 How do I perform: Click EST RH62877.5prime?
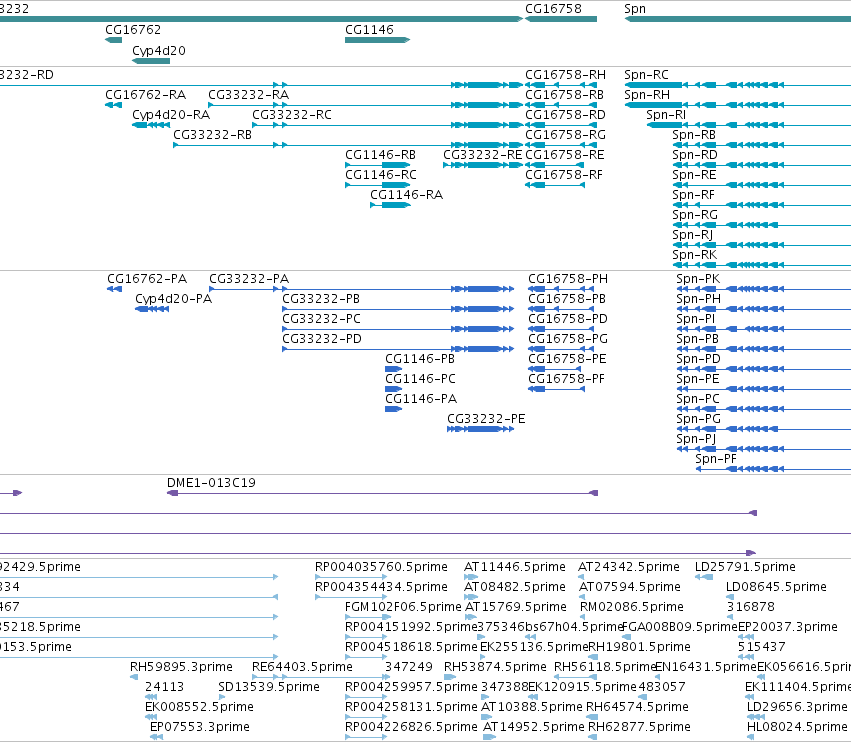coord(639,727)
